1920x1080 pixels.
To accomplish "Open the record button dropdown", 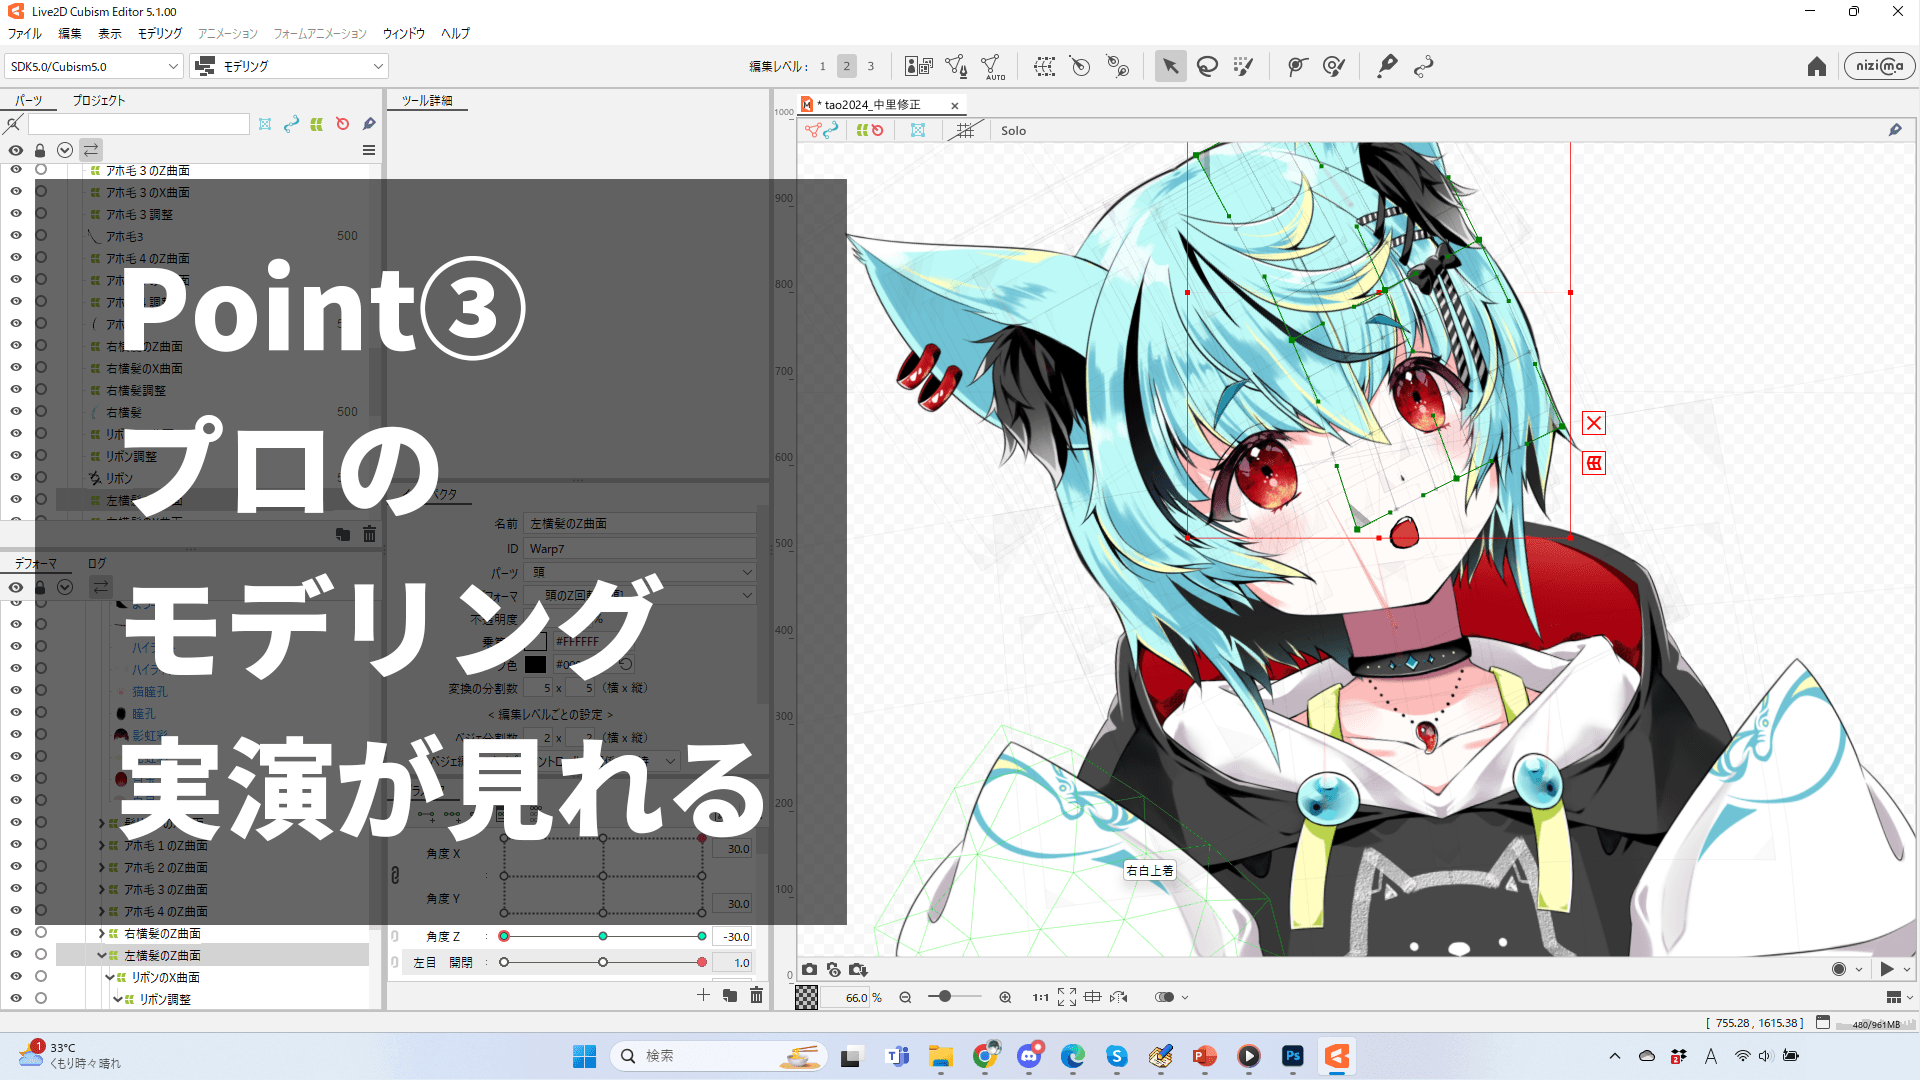I will pos(1859,969).
